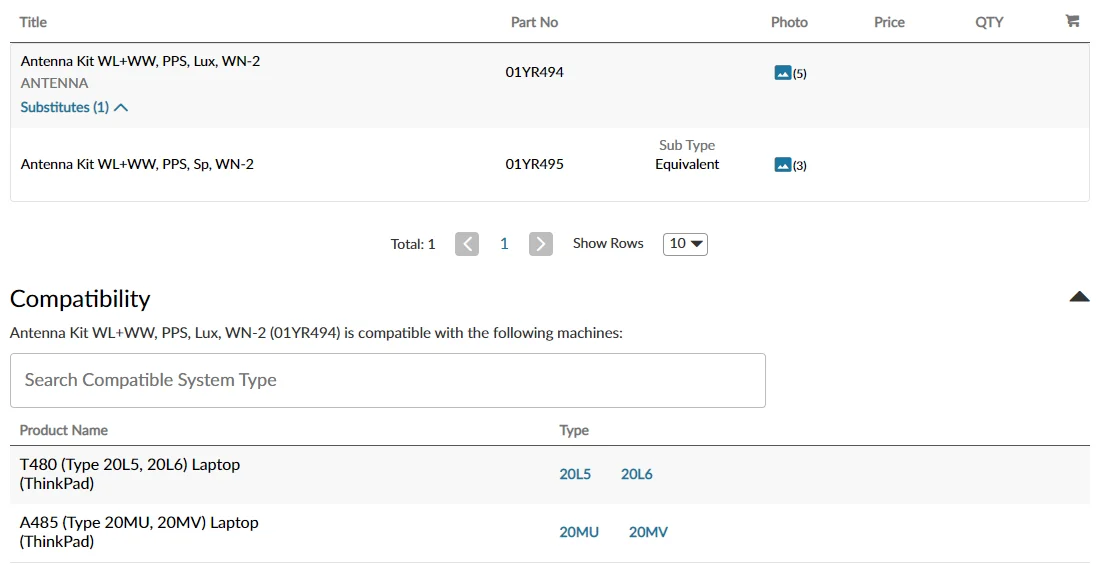1118x581 pixels.
Task: Collapse the Compatibility section arrow
Action: [x=1079, y=297]
